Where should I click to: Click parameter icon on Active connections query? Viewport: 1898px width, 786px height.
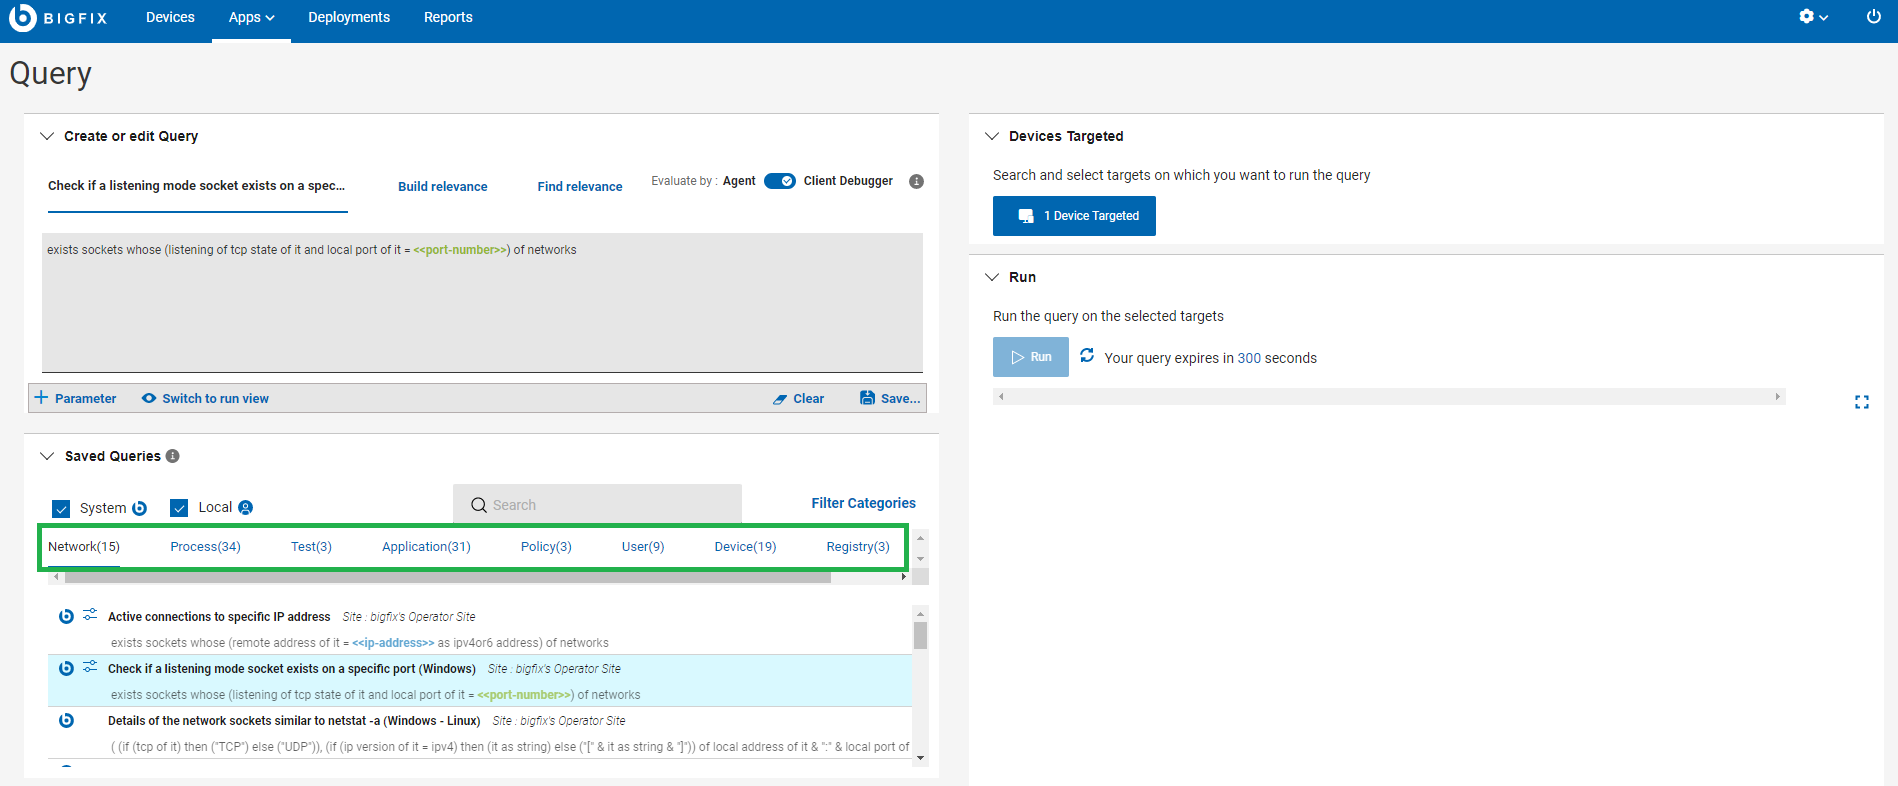[x=90, y=615]
